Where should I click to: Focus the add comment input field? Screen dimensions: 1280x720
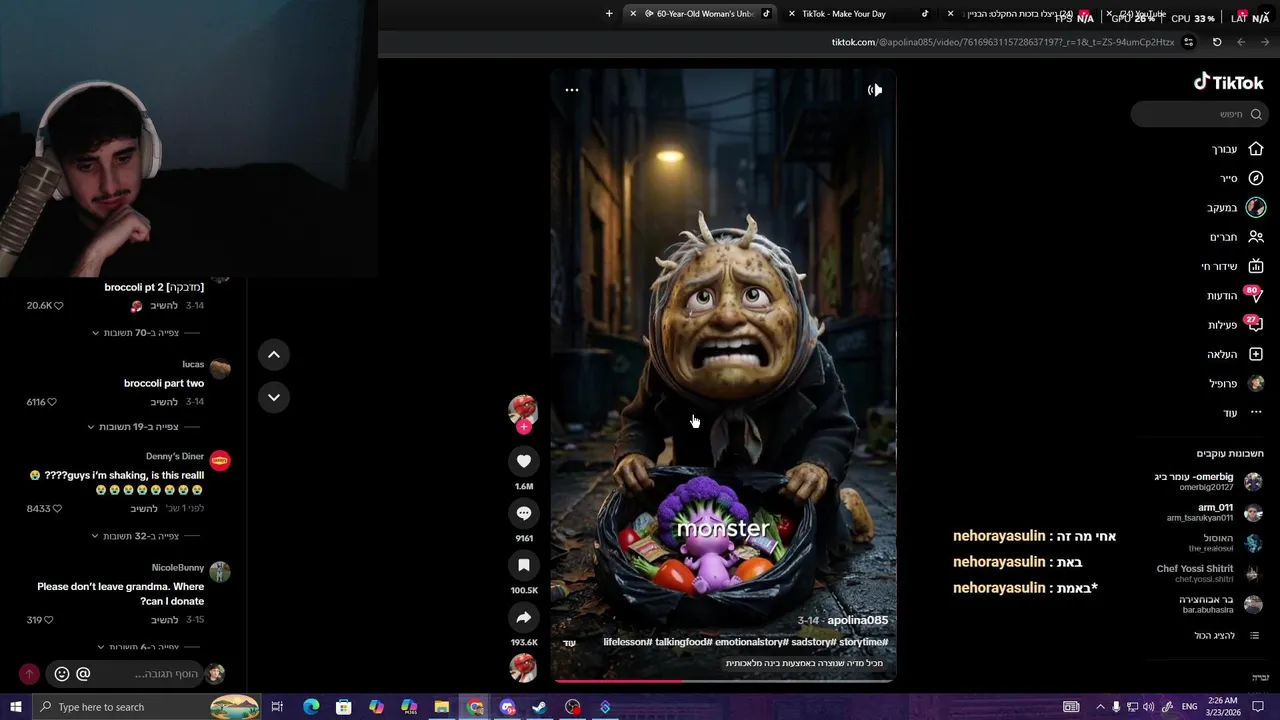point(152,674)
